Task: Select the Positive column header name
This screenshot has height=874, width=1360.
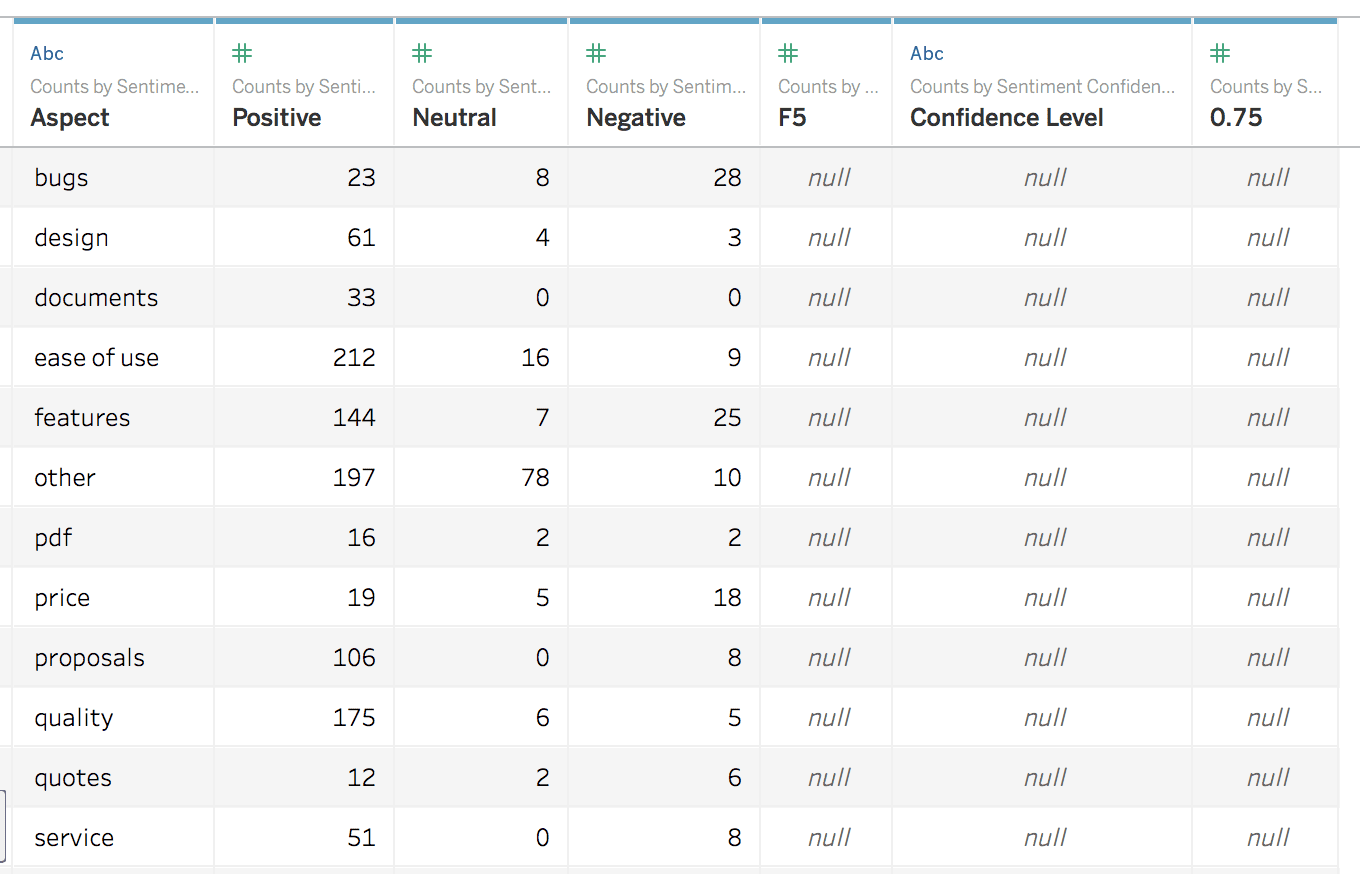Action: (277, 118)
